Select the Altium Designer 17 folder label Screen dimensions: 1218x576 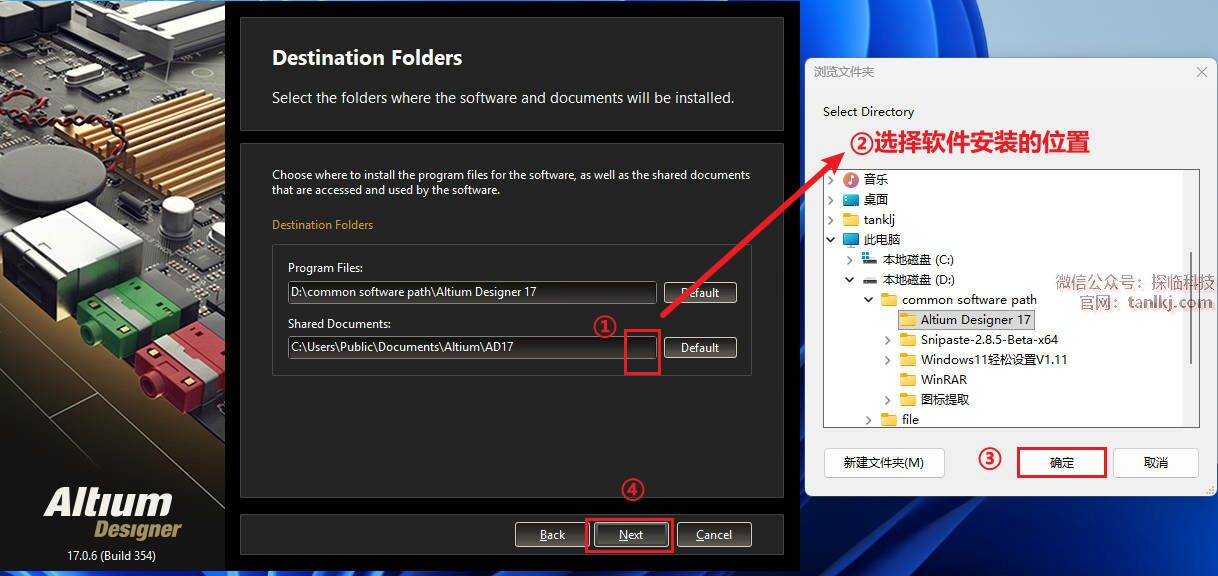click(x=976, y=320)
